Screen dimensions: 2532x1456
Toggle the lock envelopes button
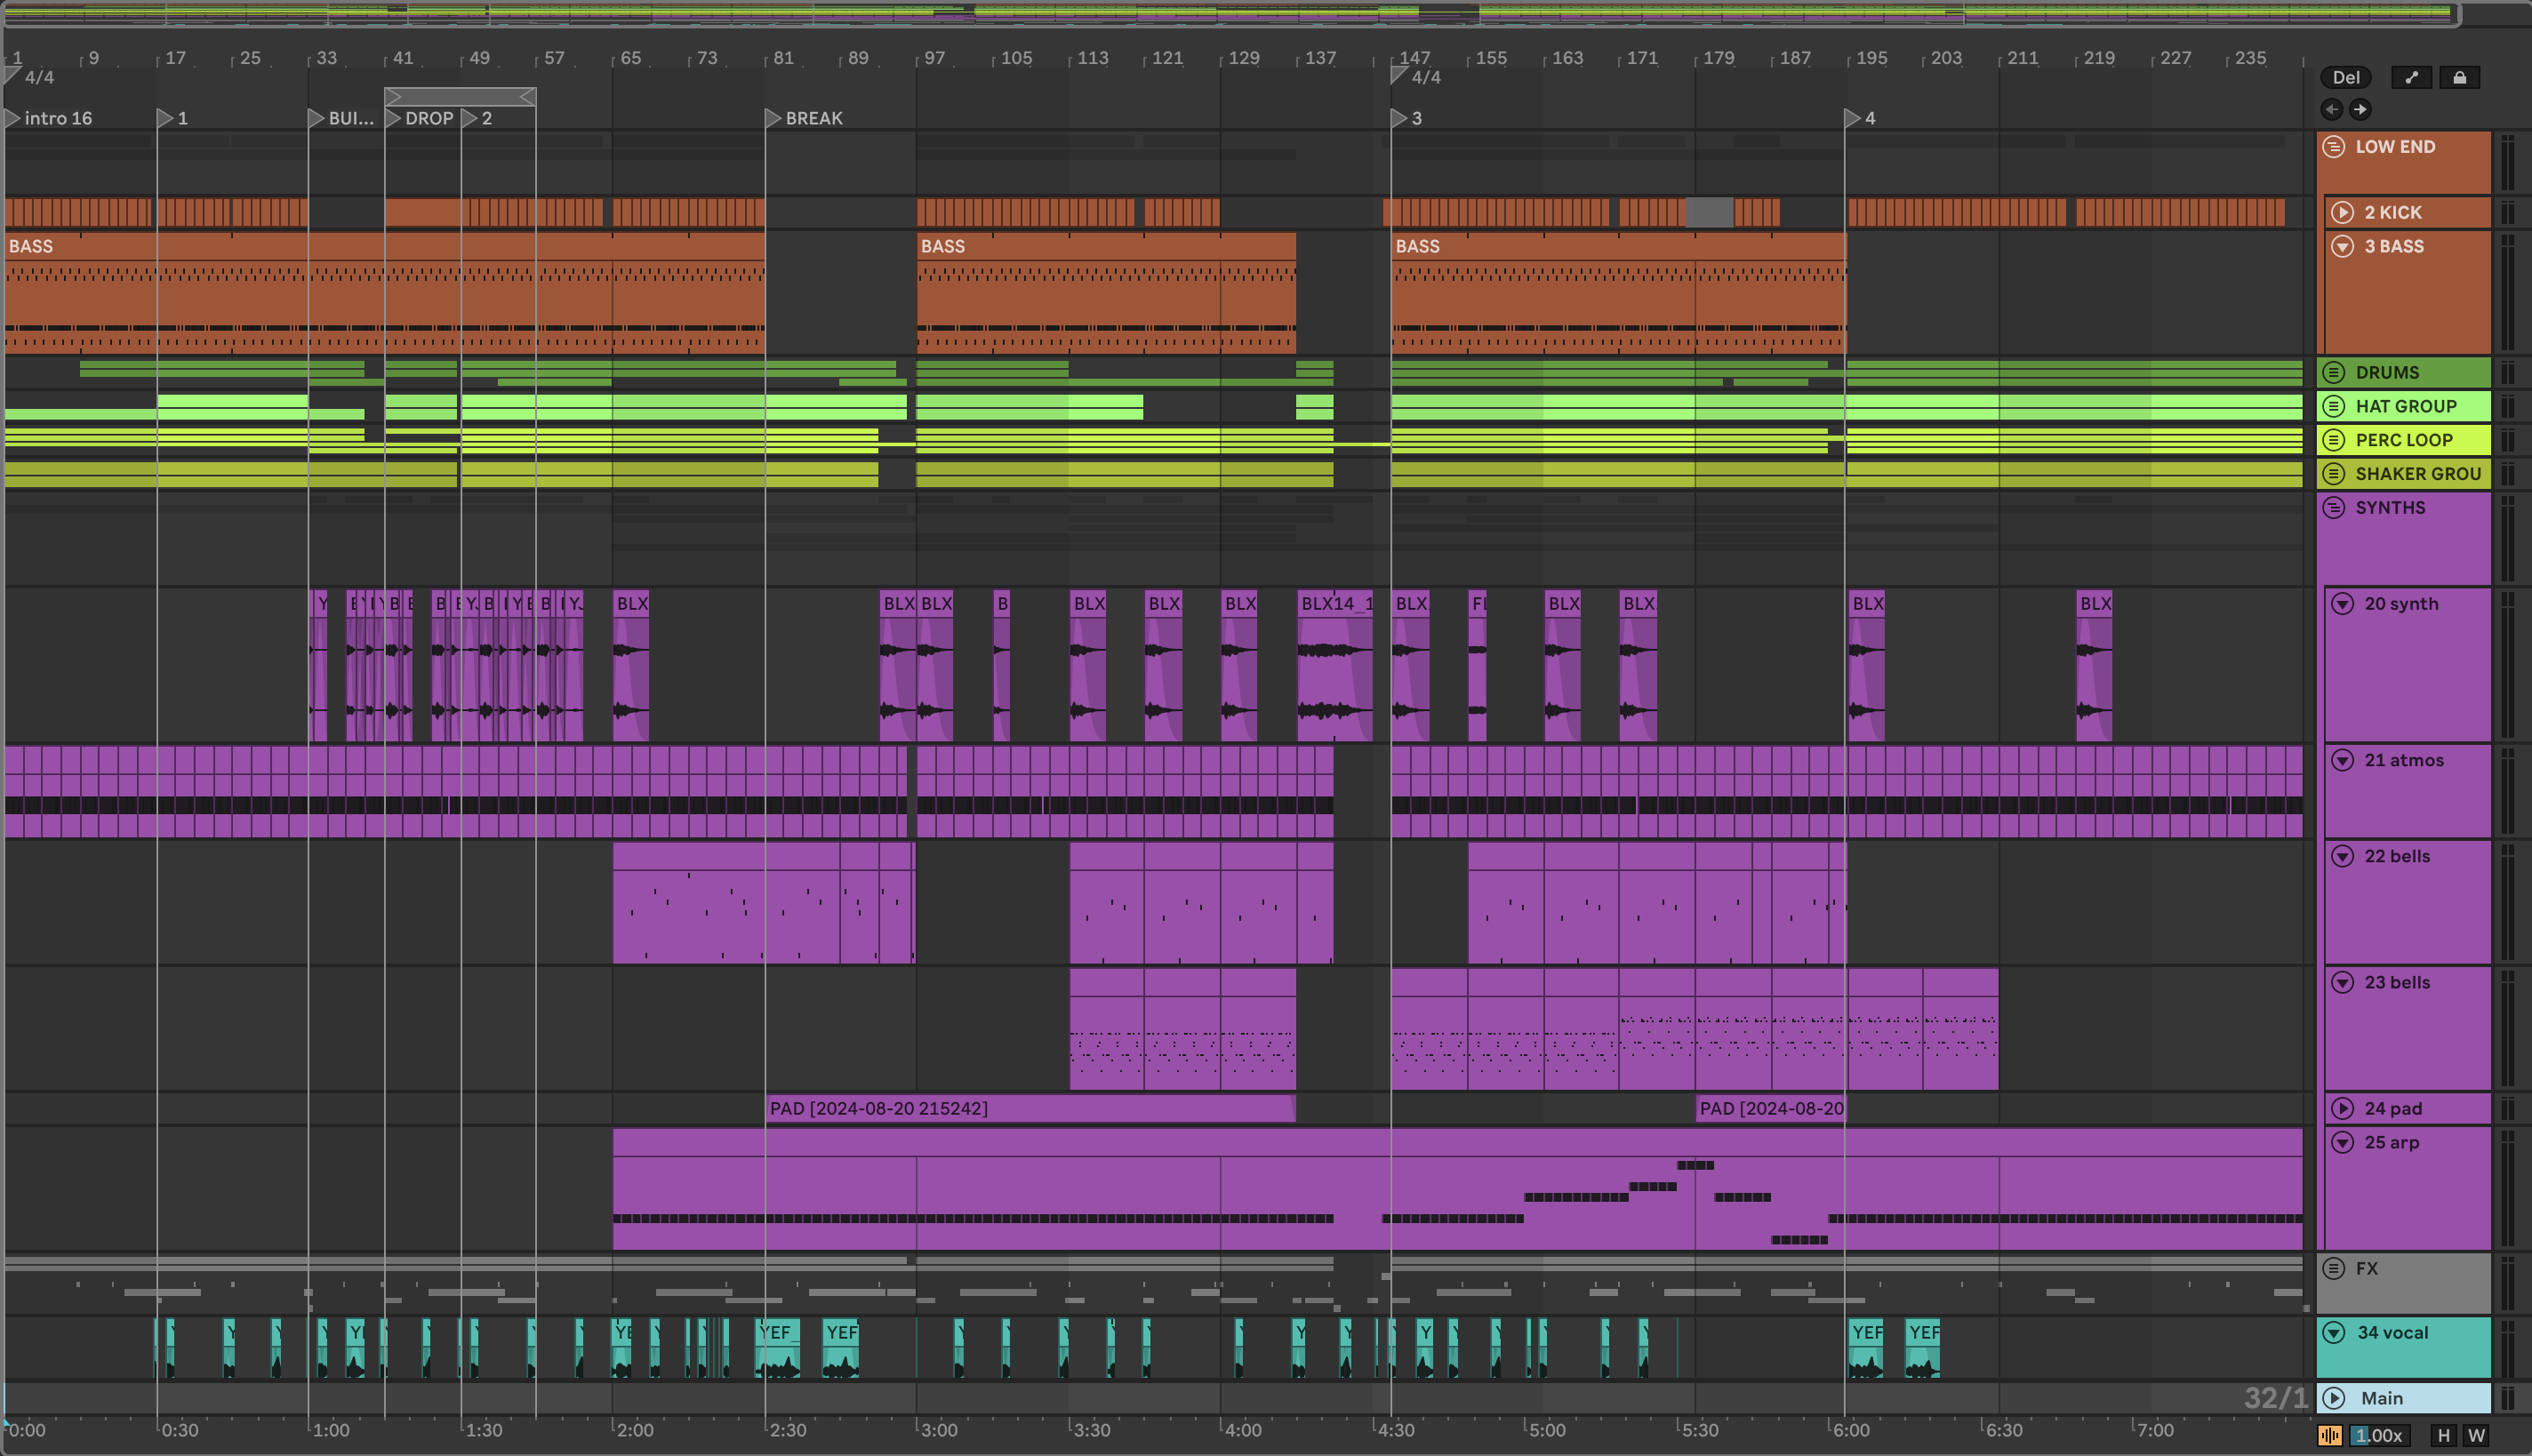pos(2459,77)
